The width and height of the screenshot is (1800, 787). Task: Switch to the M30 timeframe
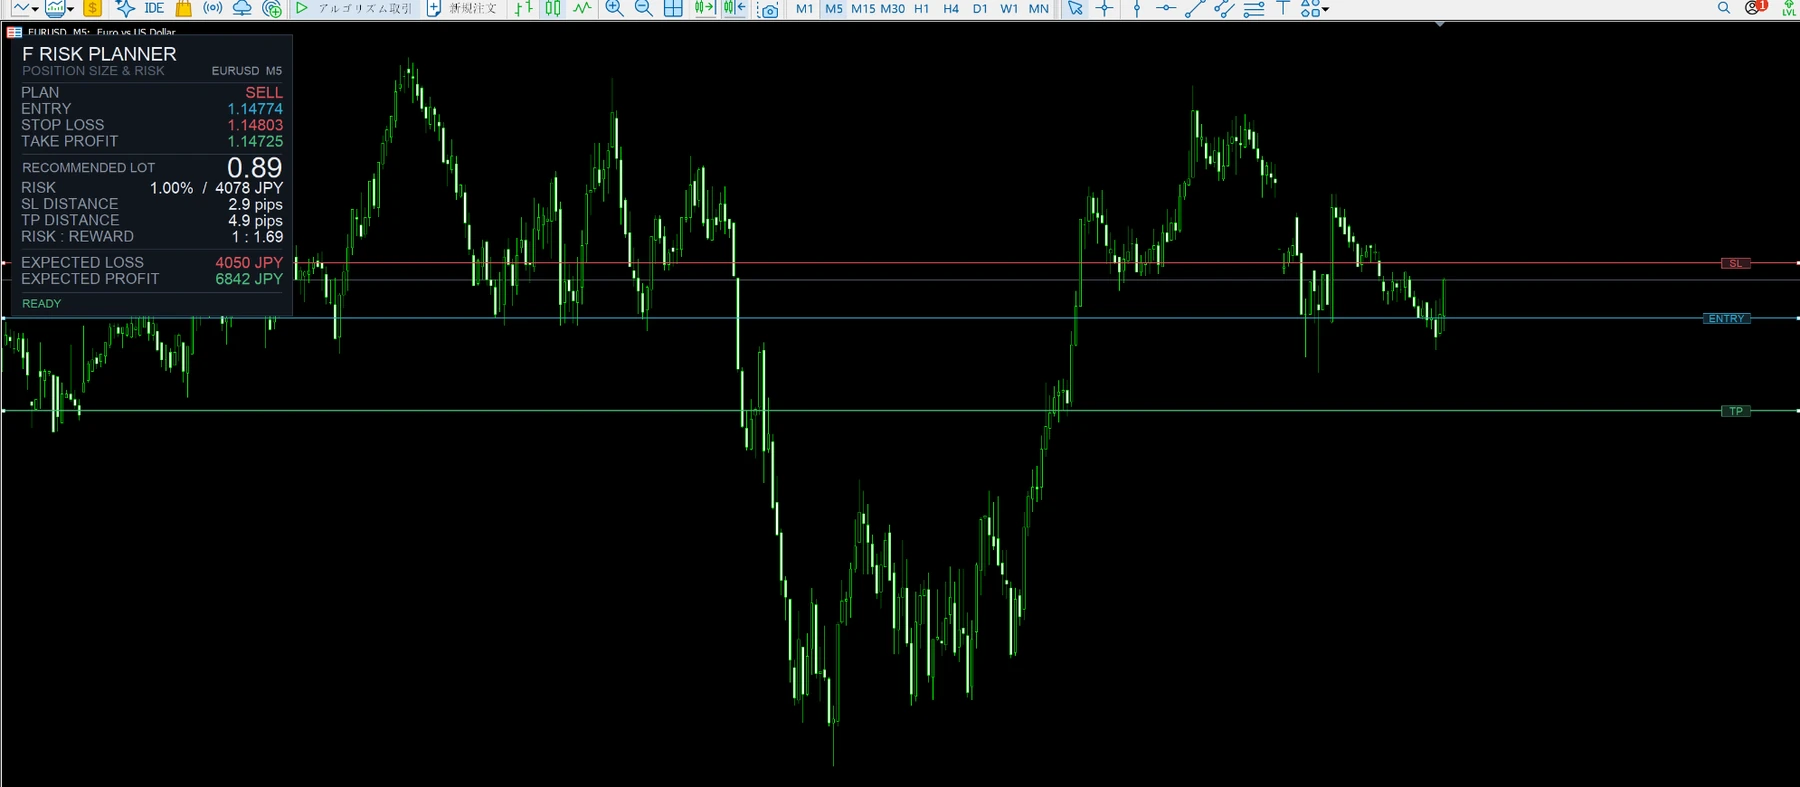(893, 8)
